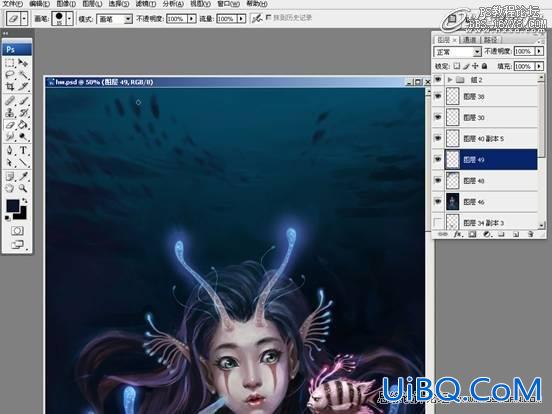Create new layer button
Viewport: 552px width, 414px height.
point(516,234)
